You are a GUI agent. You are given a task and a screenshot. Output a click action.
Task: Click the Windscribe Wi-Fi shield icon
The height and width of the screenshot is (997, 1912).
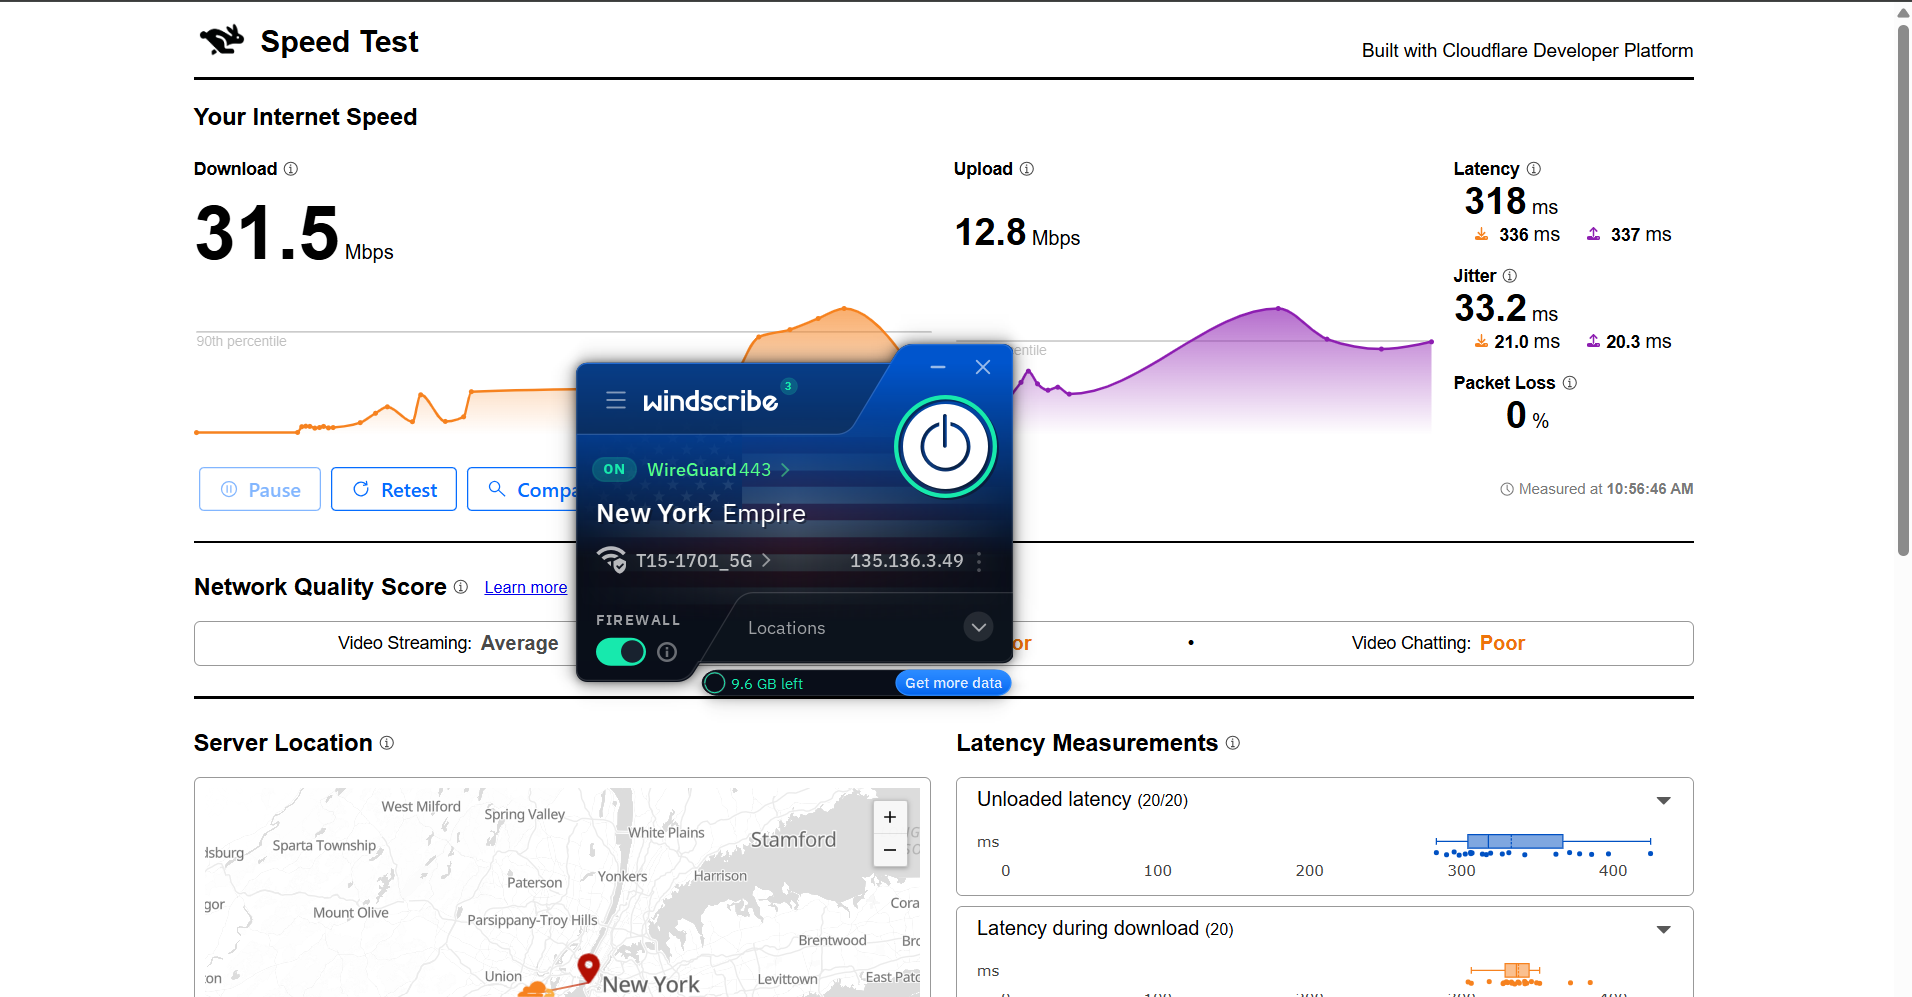(x=612, y=559)
